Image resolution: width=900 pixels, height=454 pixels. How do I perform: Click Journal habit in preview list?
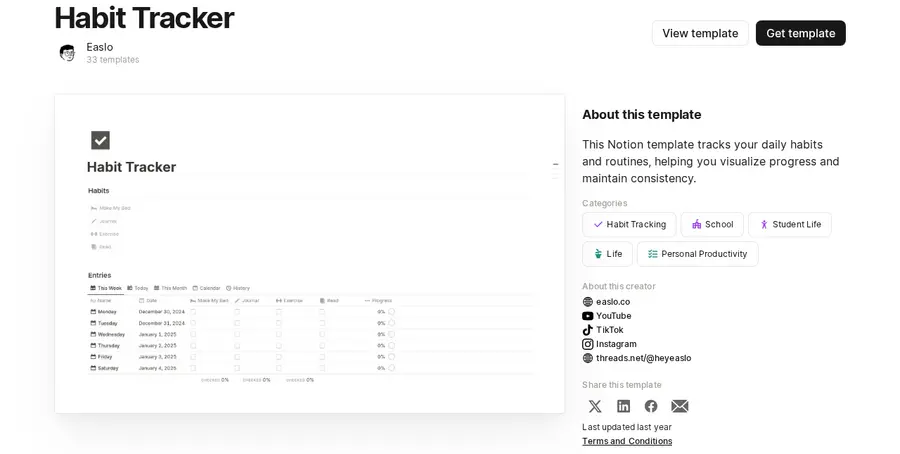104,221
